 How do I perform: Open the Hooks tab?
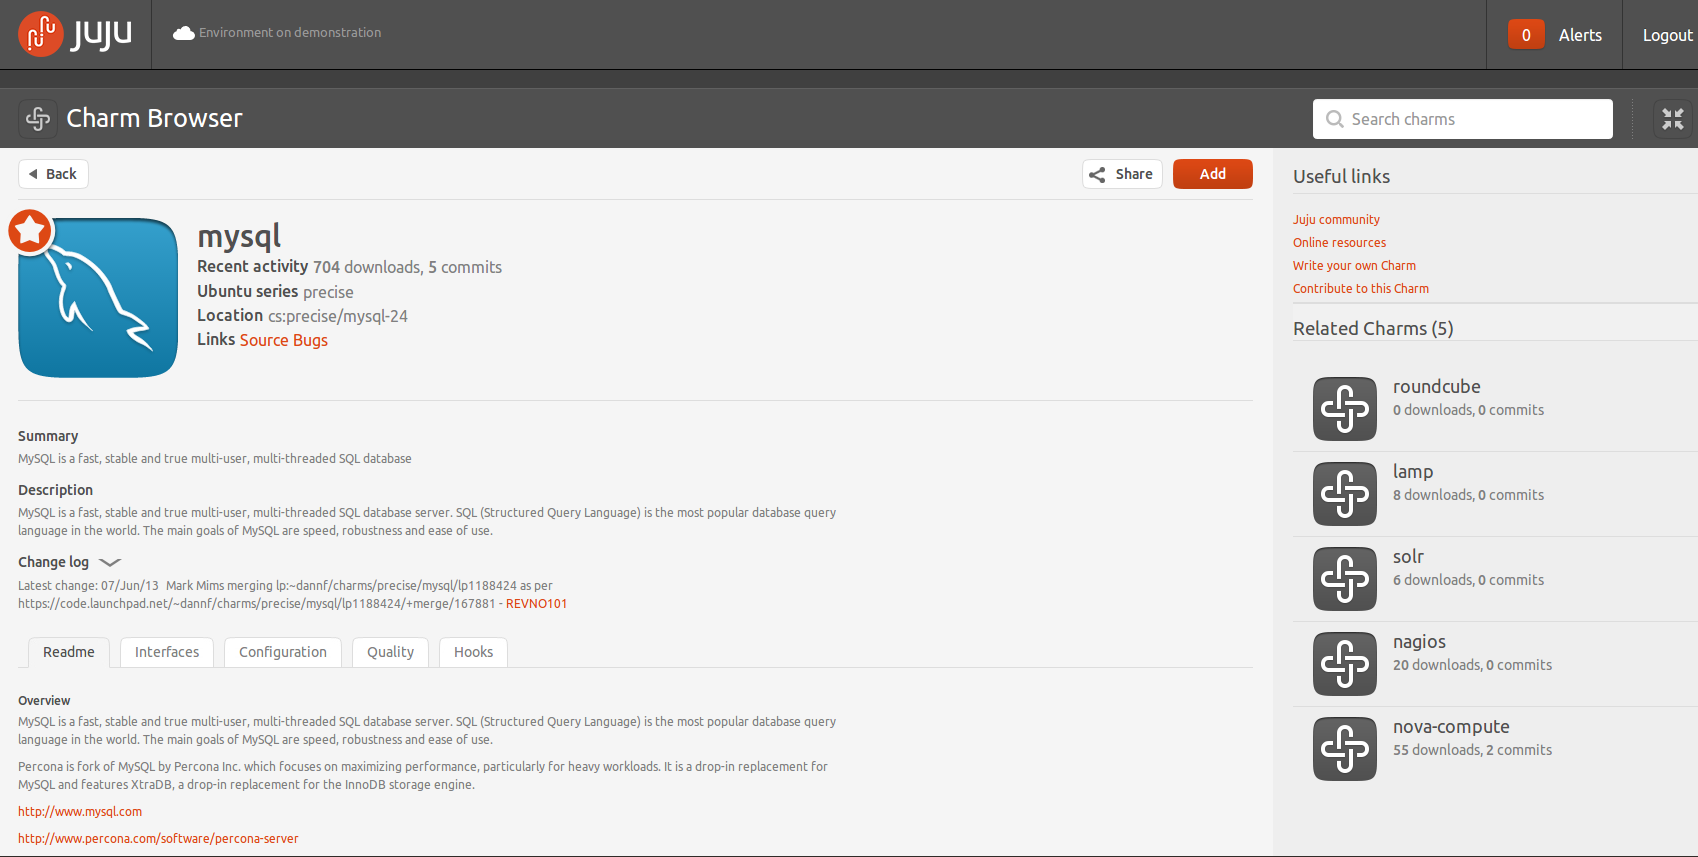(x=473, y=652)
